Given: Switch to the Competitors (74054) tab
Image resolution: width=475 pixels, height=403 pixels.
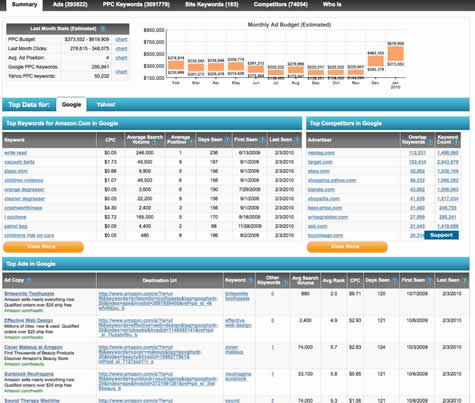Looking at the screenshot, I should pyautogui.click(x=281, y=5).
